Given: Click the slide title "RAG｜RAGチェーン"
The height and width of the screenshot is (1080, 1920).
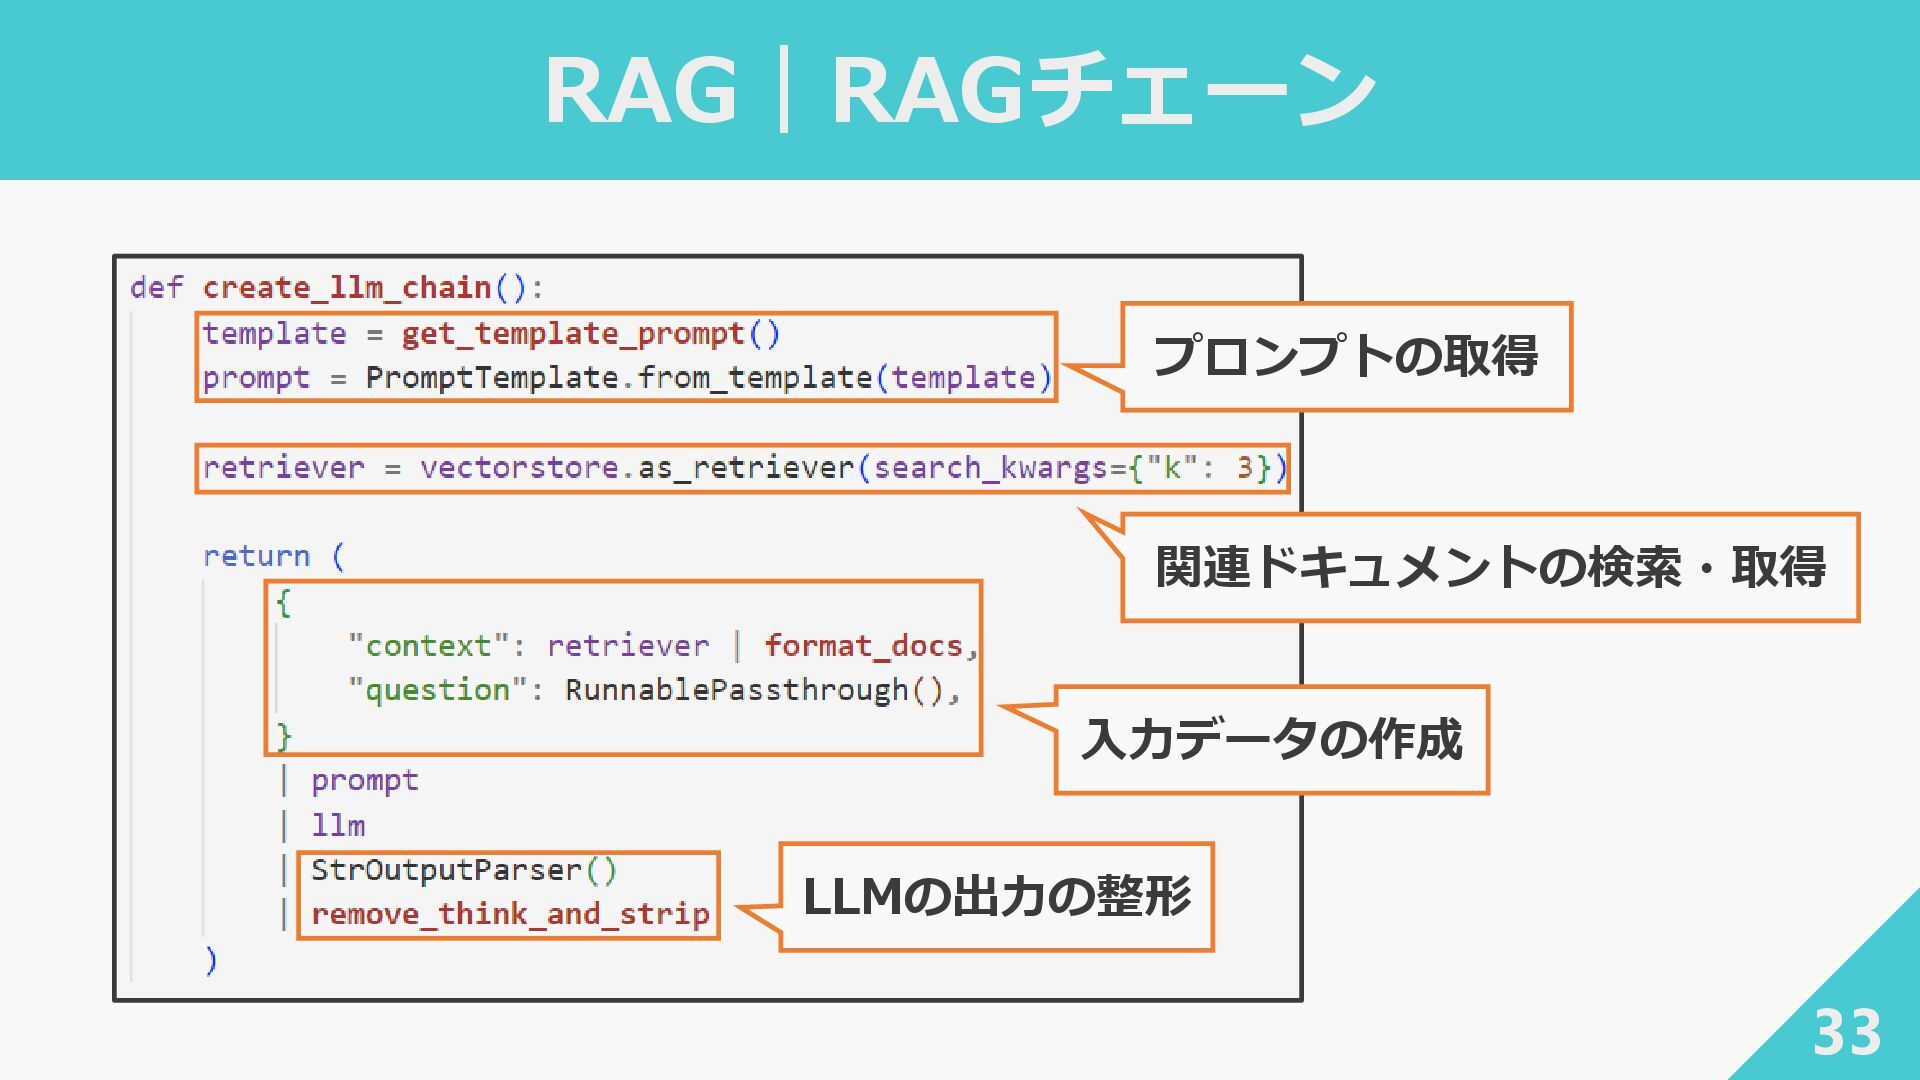Looking at the screenshot, I should pos(960,90).
